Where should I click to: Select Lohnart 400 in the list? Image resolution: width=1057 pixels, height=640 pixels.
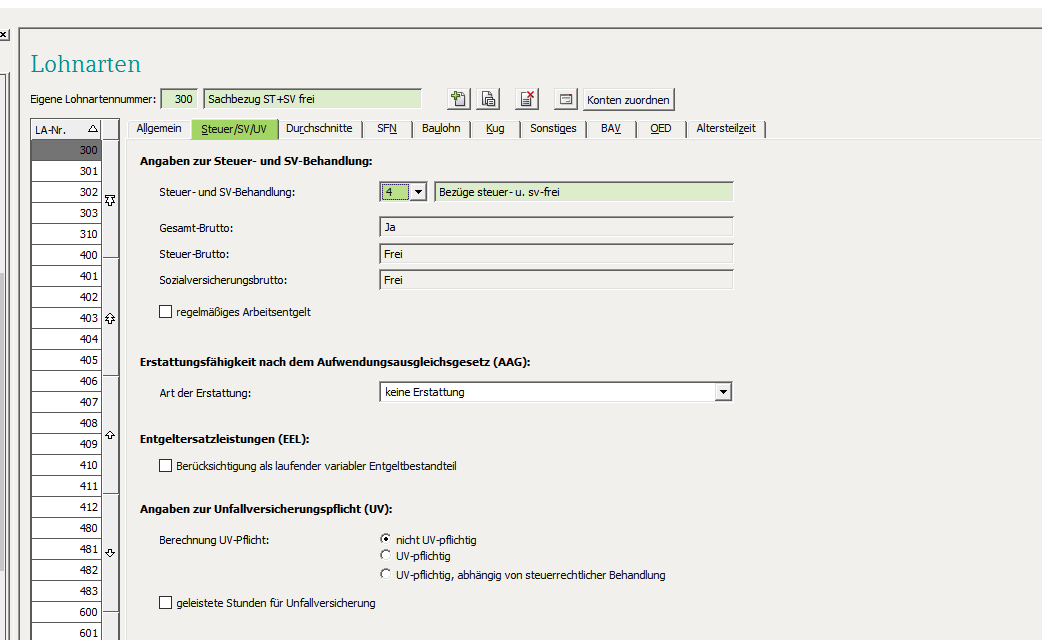point(66,255)
